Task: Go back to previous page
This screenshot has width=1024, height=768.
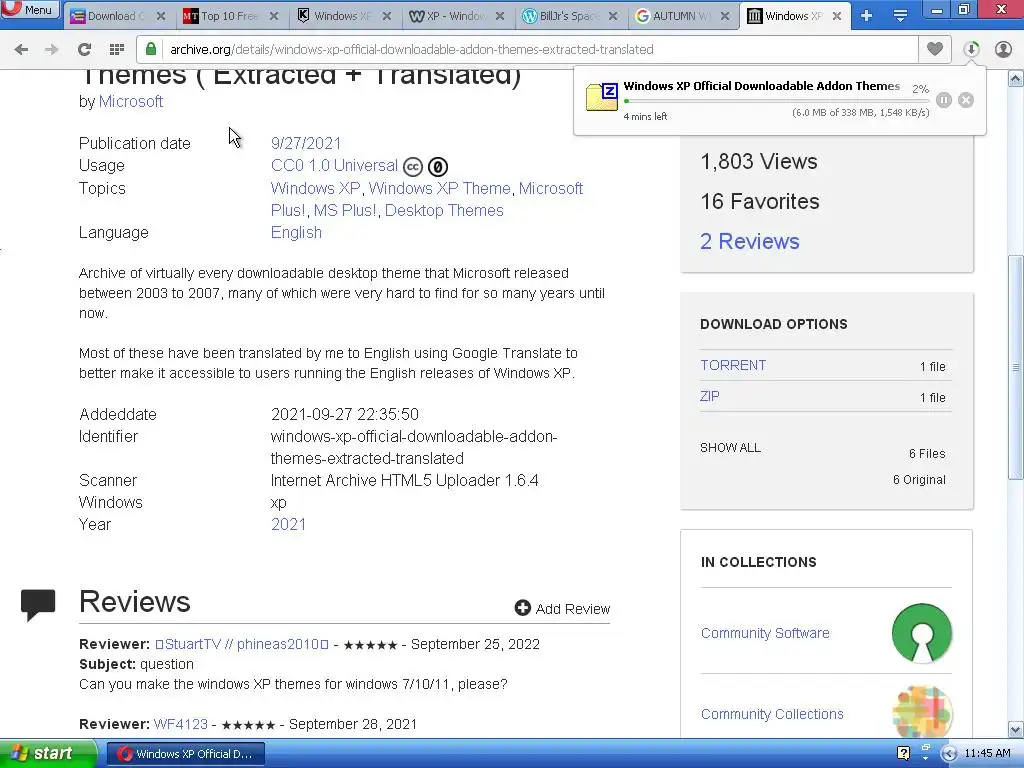Action: click(22, 49)
